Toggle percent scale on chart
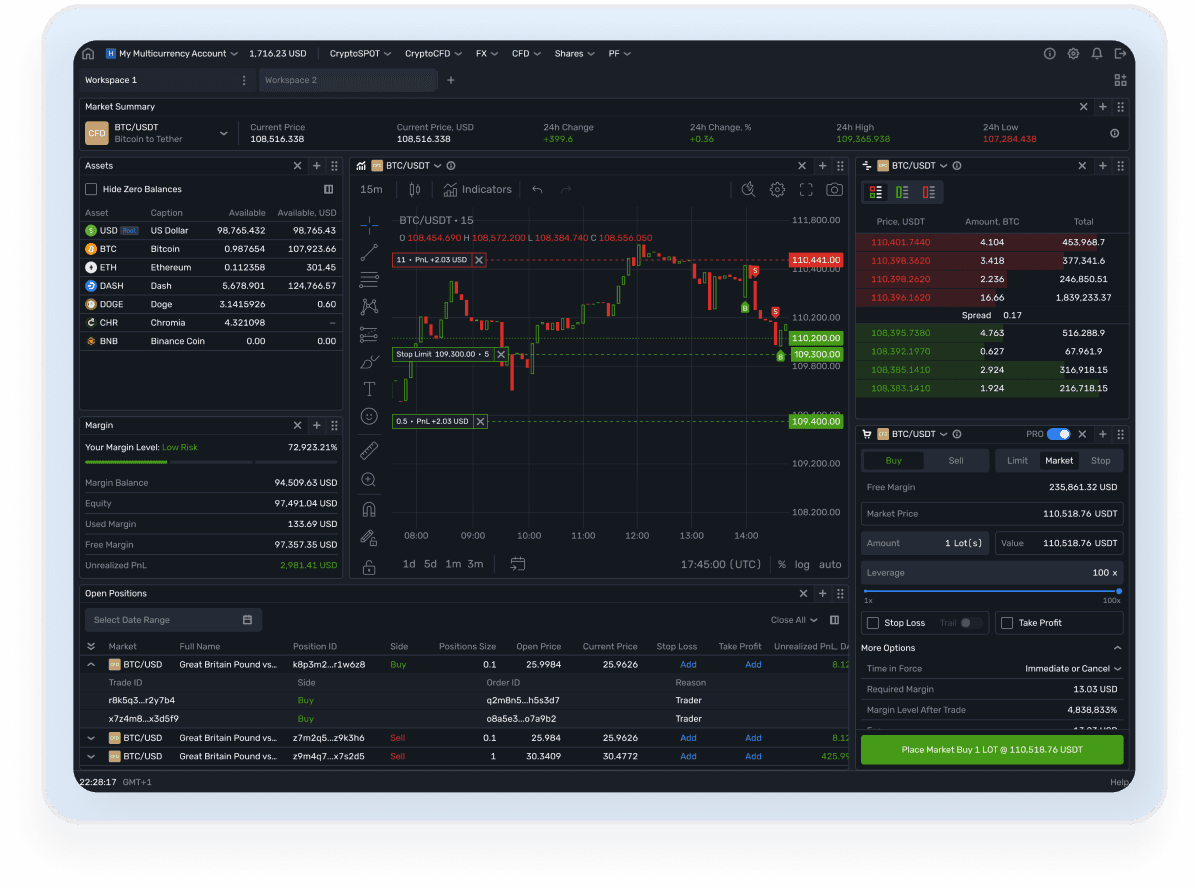 click(x=782, y=564)
